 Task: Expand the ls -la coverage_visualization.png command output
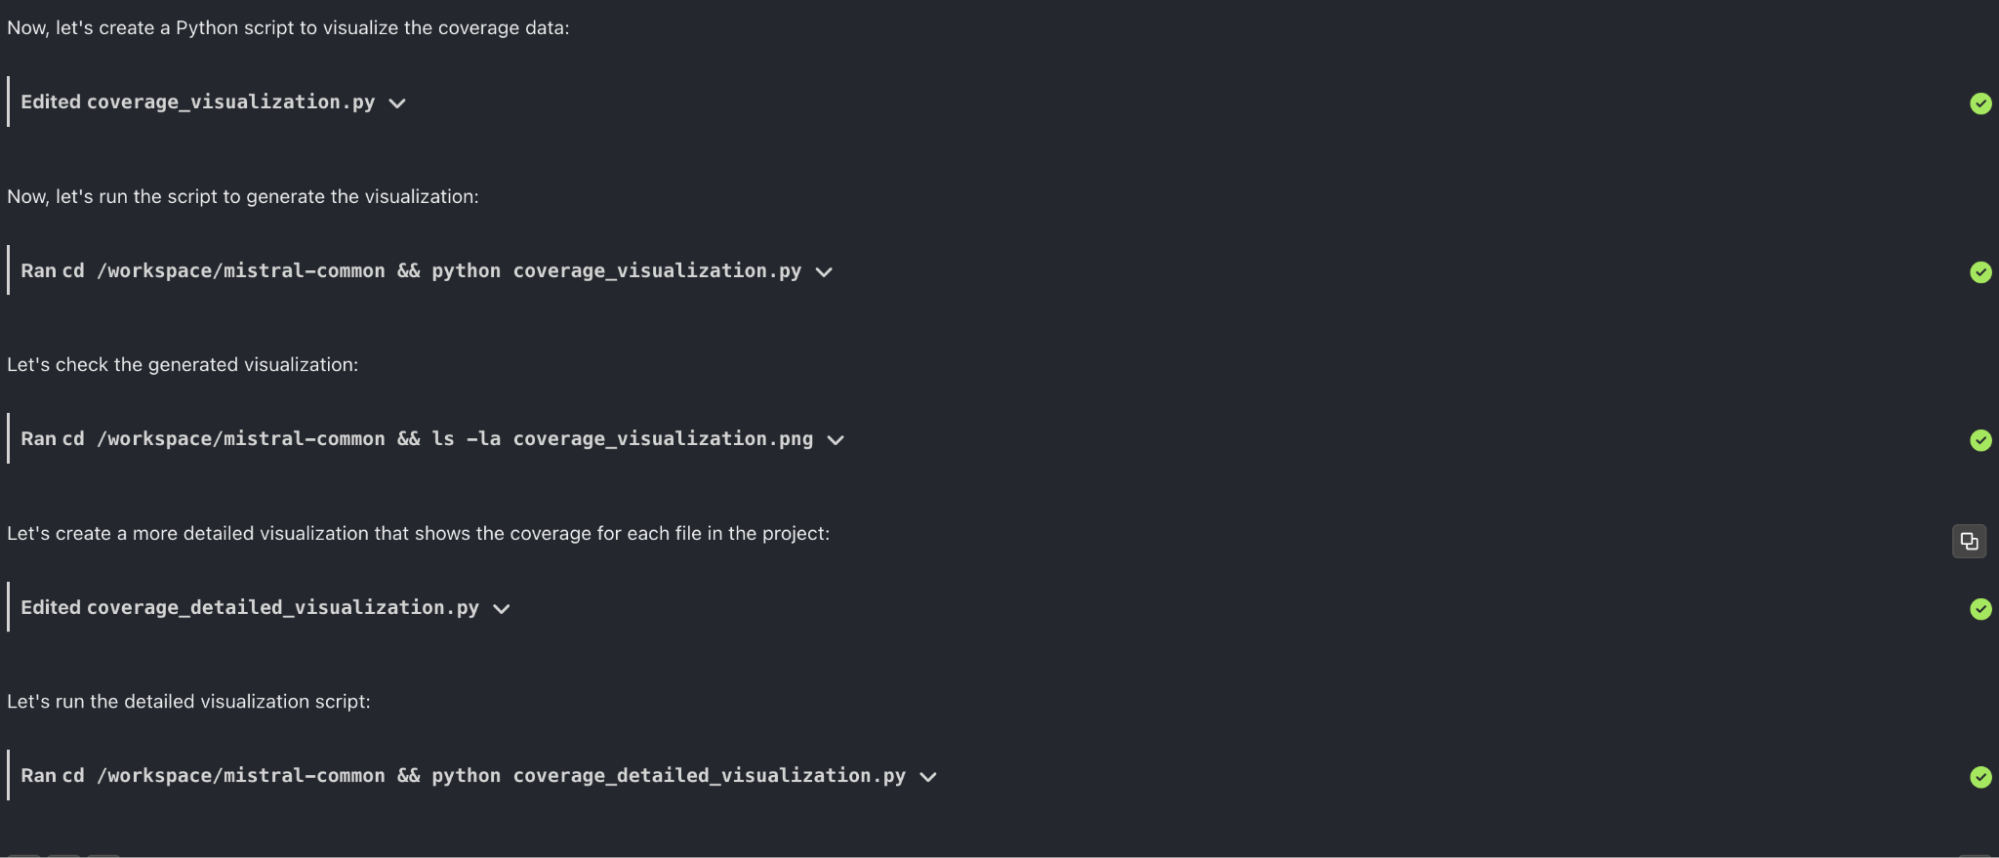pyautogui.click(x=836, y=439)
